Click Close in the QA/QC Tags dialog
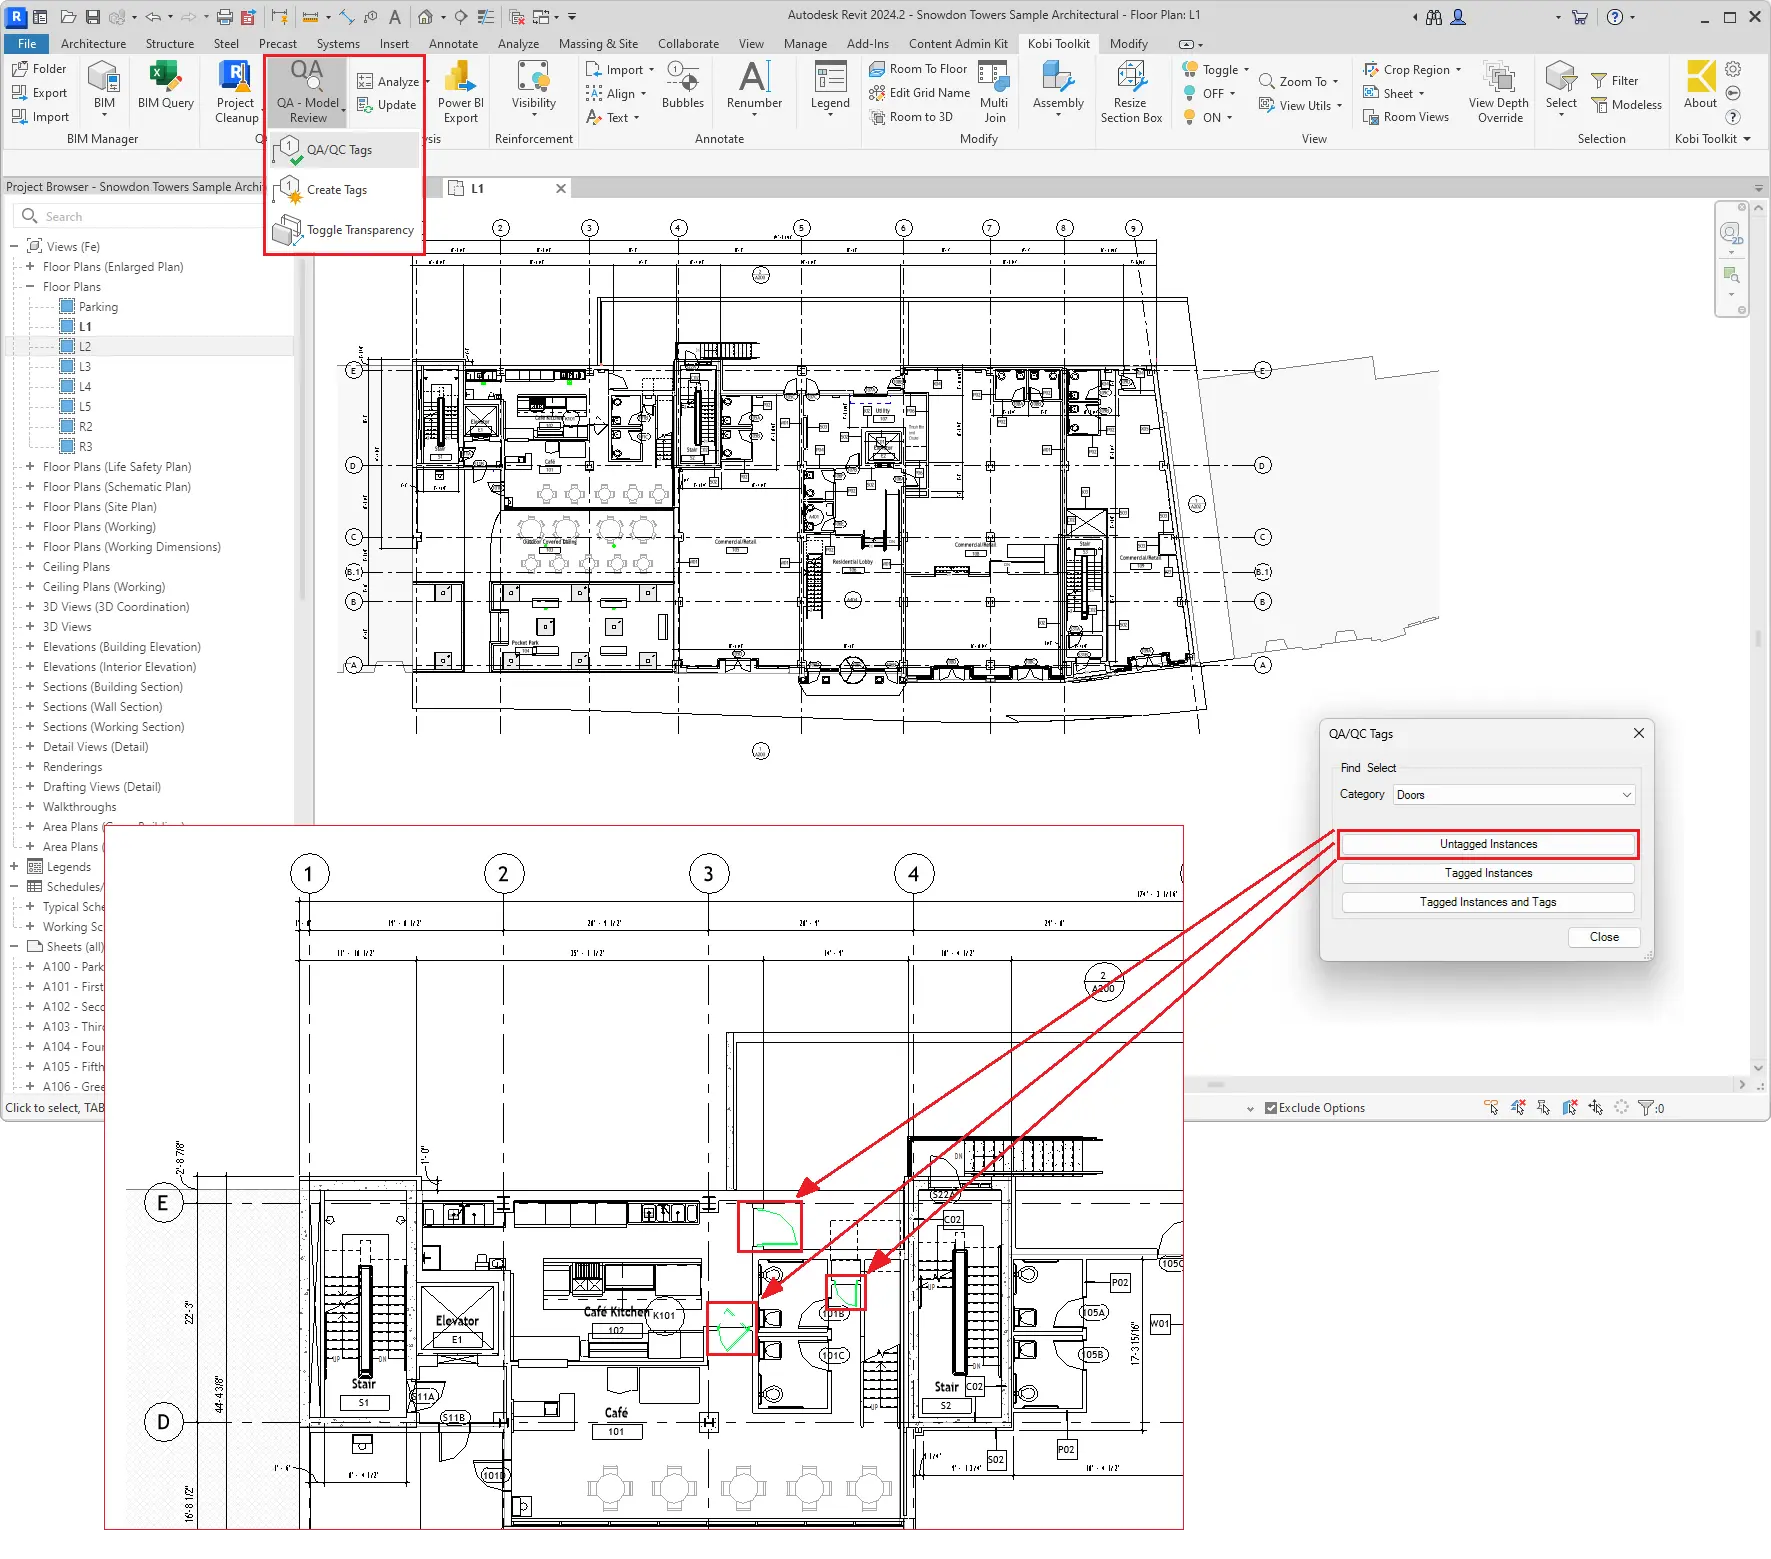The image size is (1771, 1559). coord(1603,937)
